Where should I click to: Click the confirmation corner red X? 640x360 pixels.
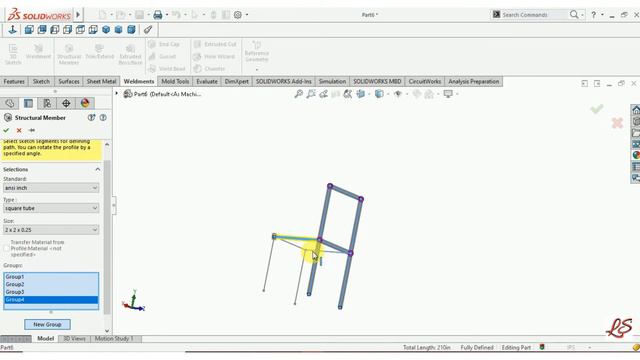click(x=617, y=123)
